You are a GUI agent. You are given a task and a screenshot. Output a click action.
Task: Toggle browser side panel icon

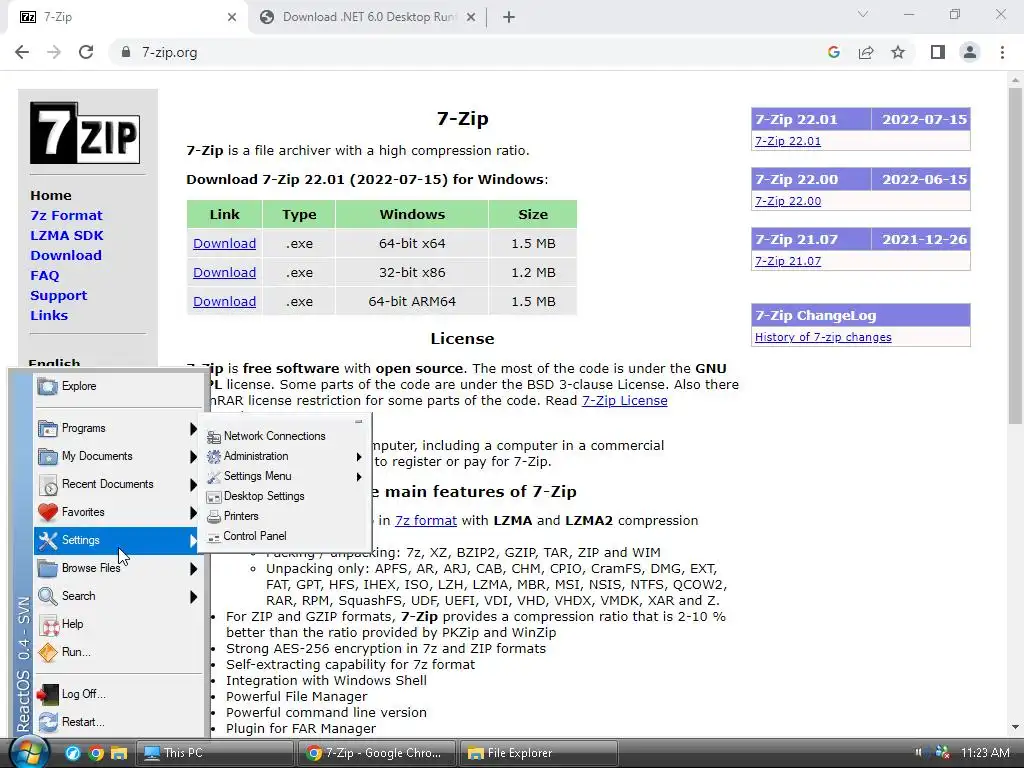(938, 52)
